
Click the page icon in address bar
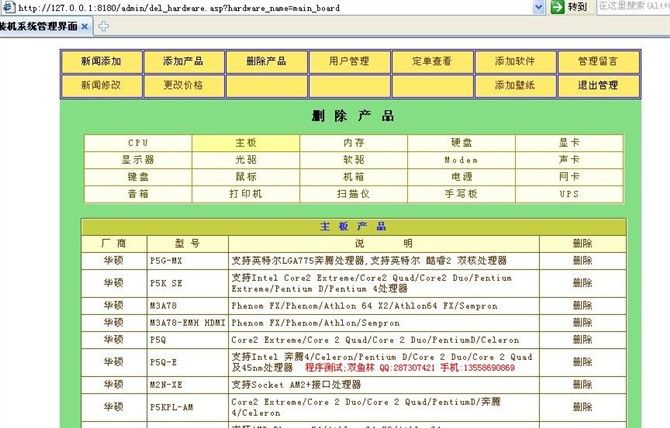click(x=9, y=7)
